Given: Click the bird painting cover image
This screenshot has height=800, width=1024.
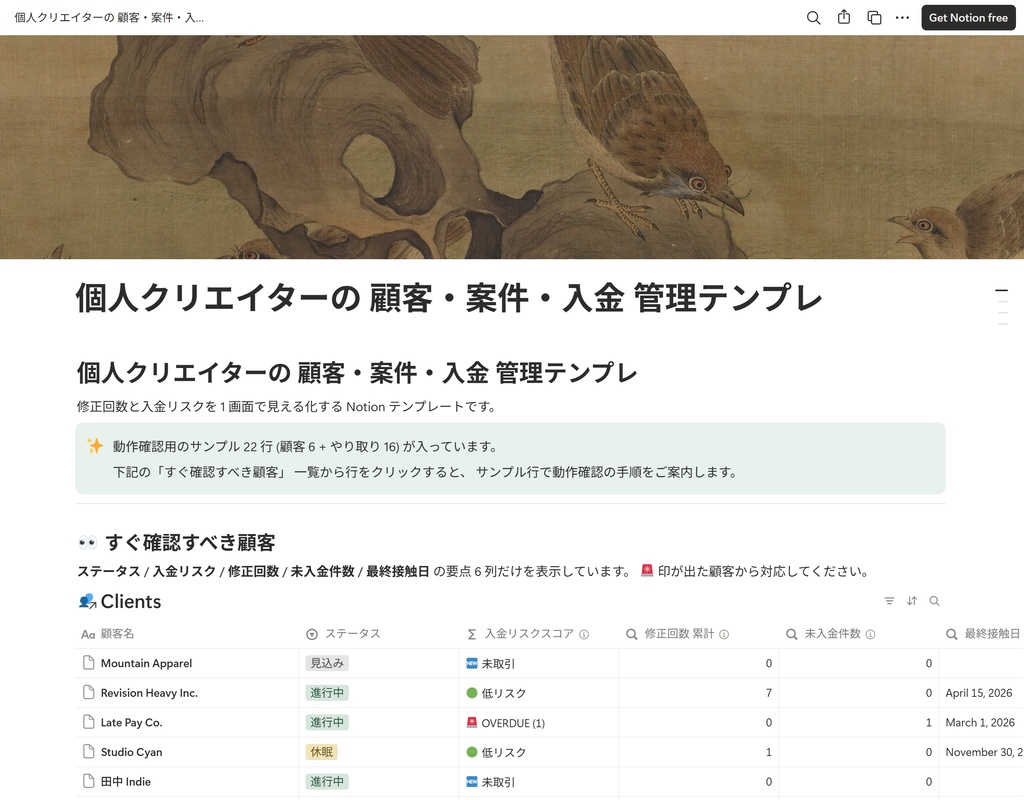Looking at the screenshot, I should coord(512,147).
